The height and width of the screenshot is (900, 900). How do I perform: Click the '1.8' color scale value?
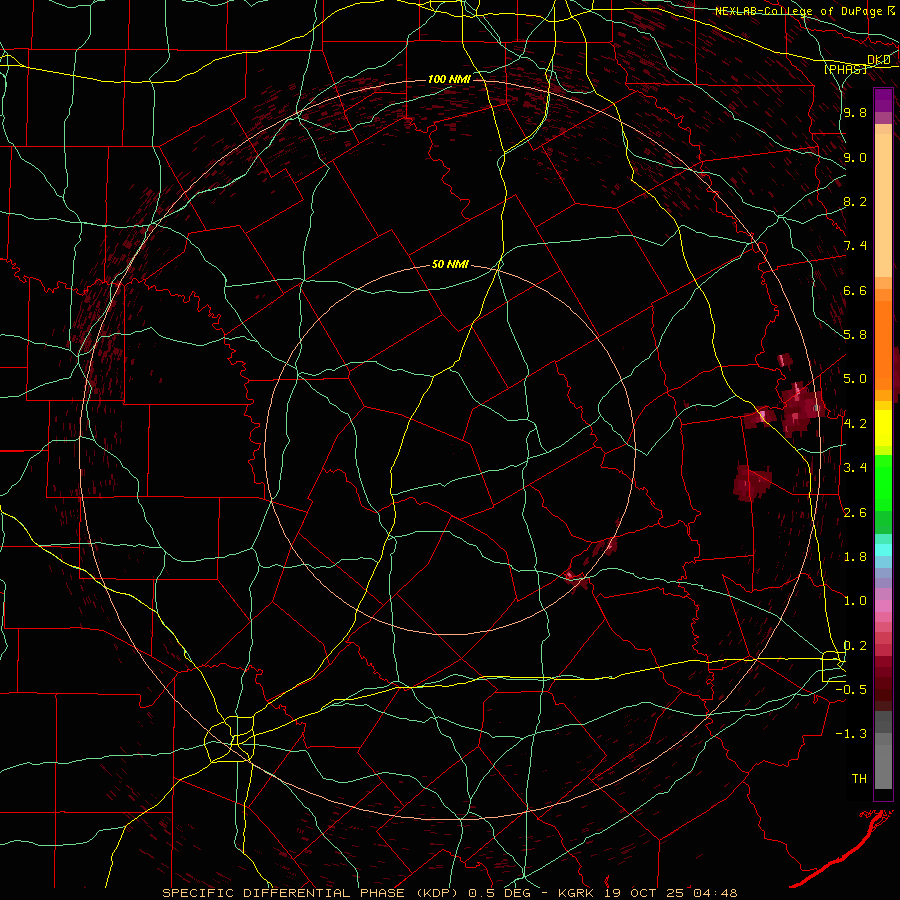coord(855,557)
